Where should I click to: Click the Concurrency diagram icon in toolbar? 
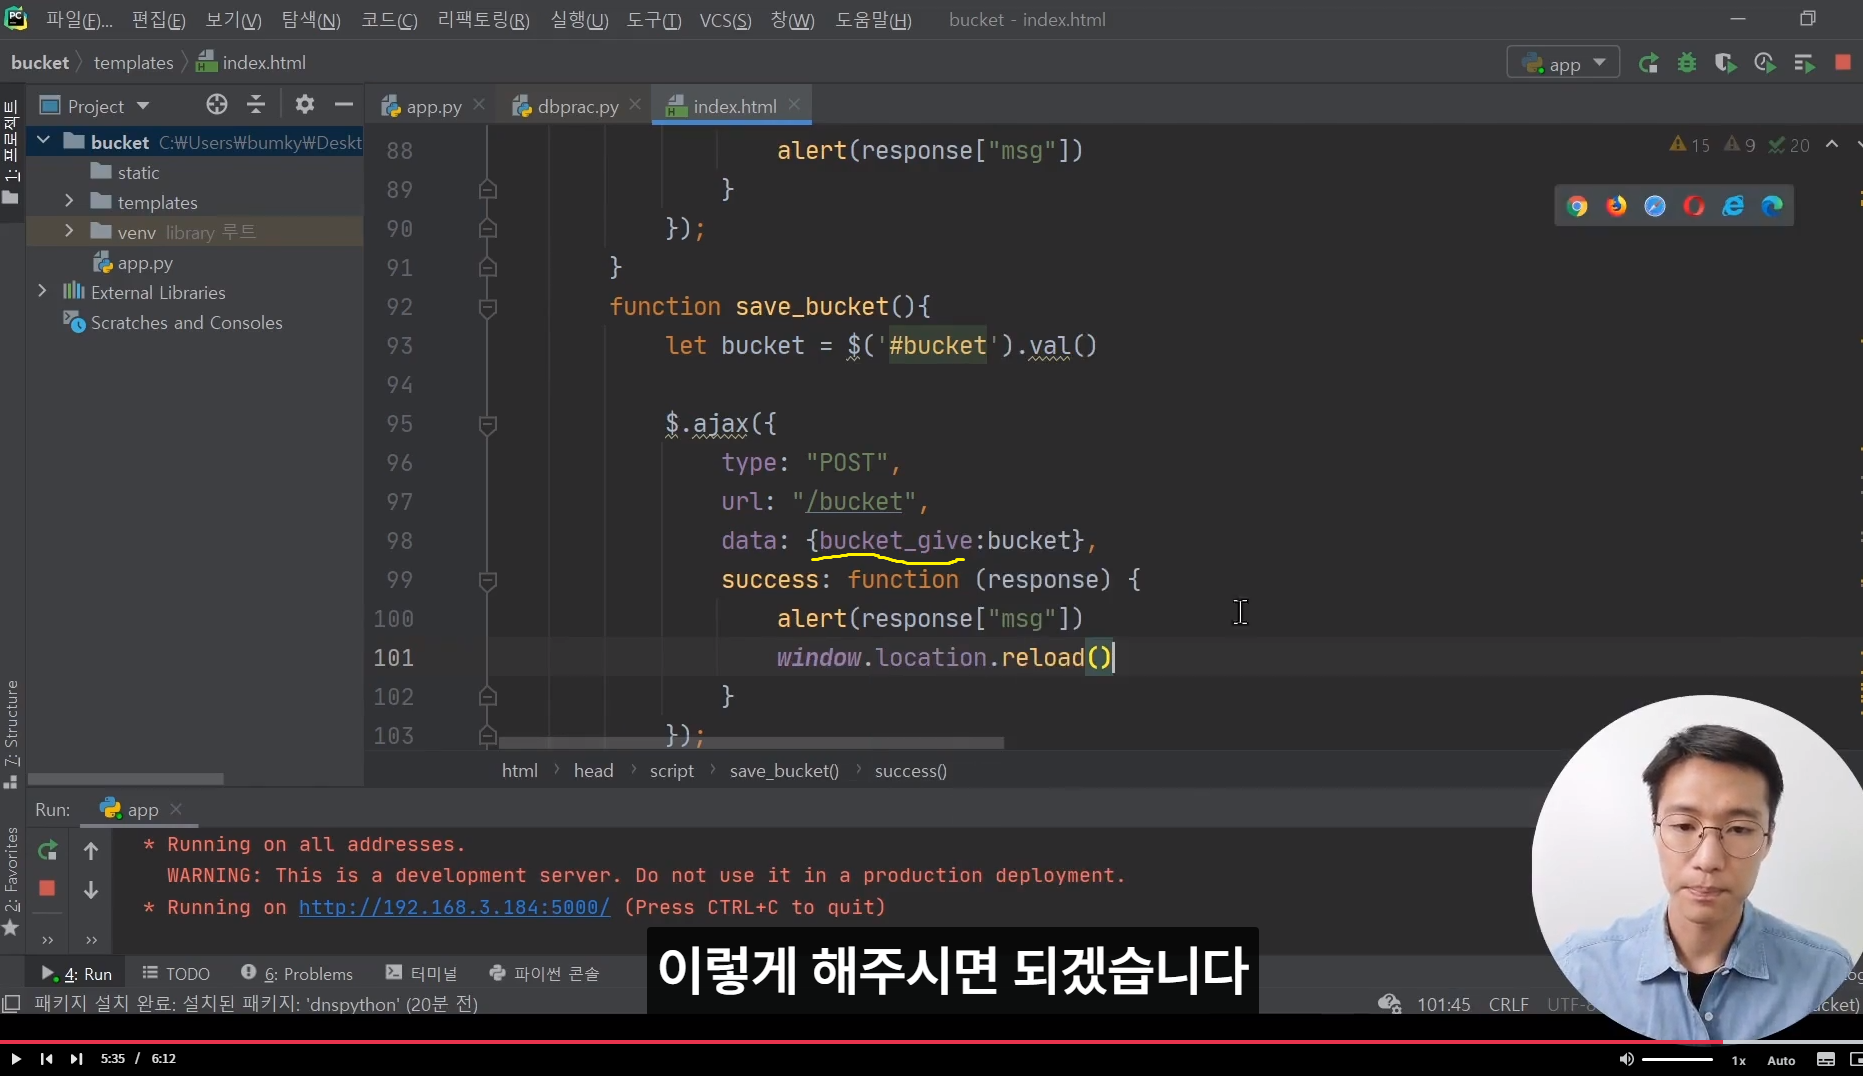point(1804,63)
